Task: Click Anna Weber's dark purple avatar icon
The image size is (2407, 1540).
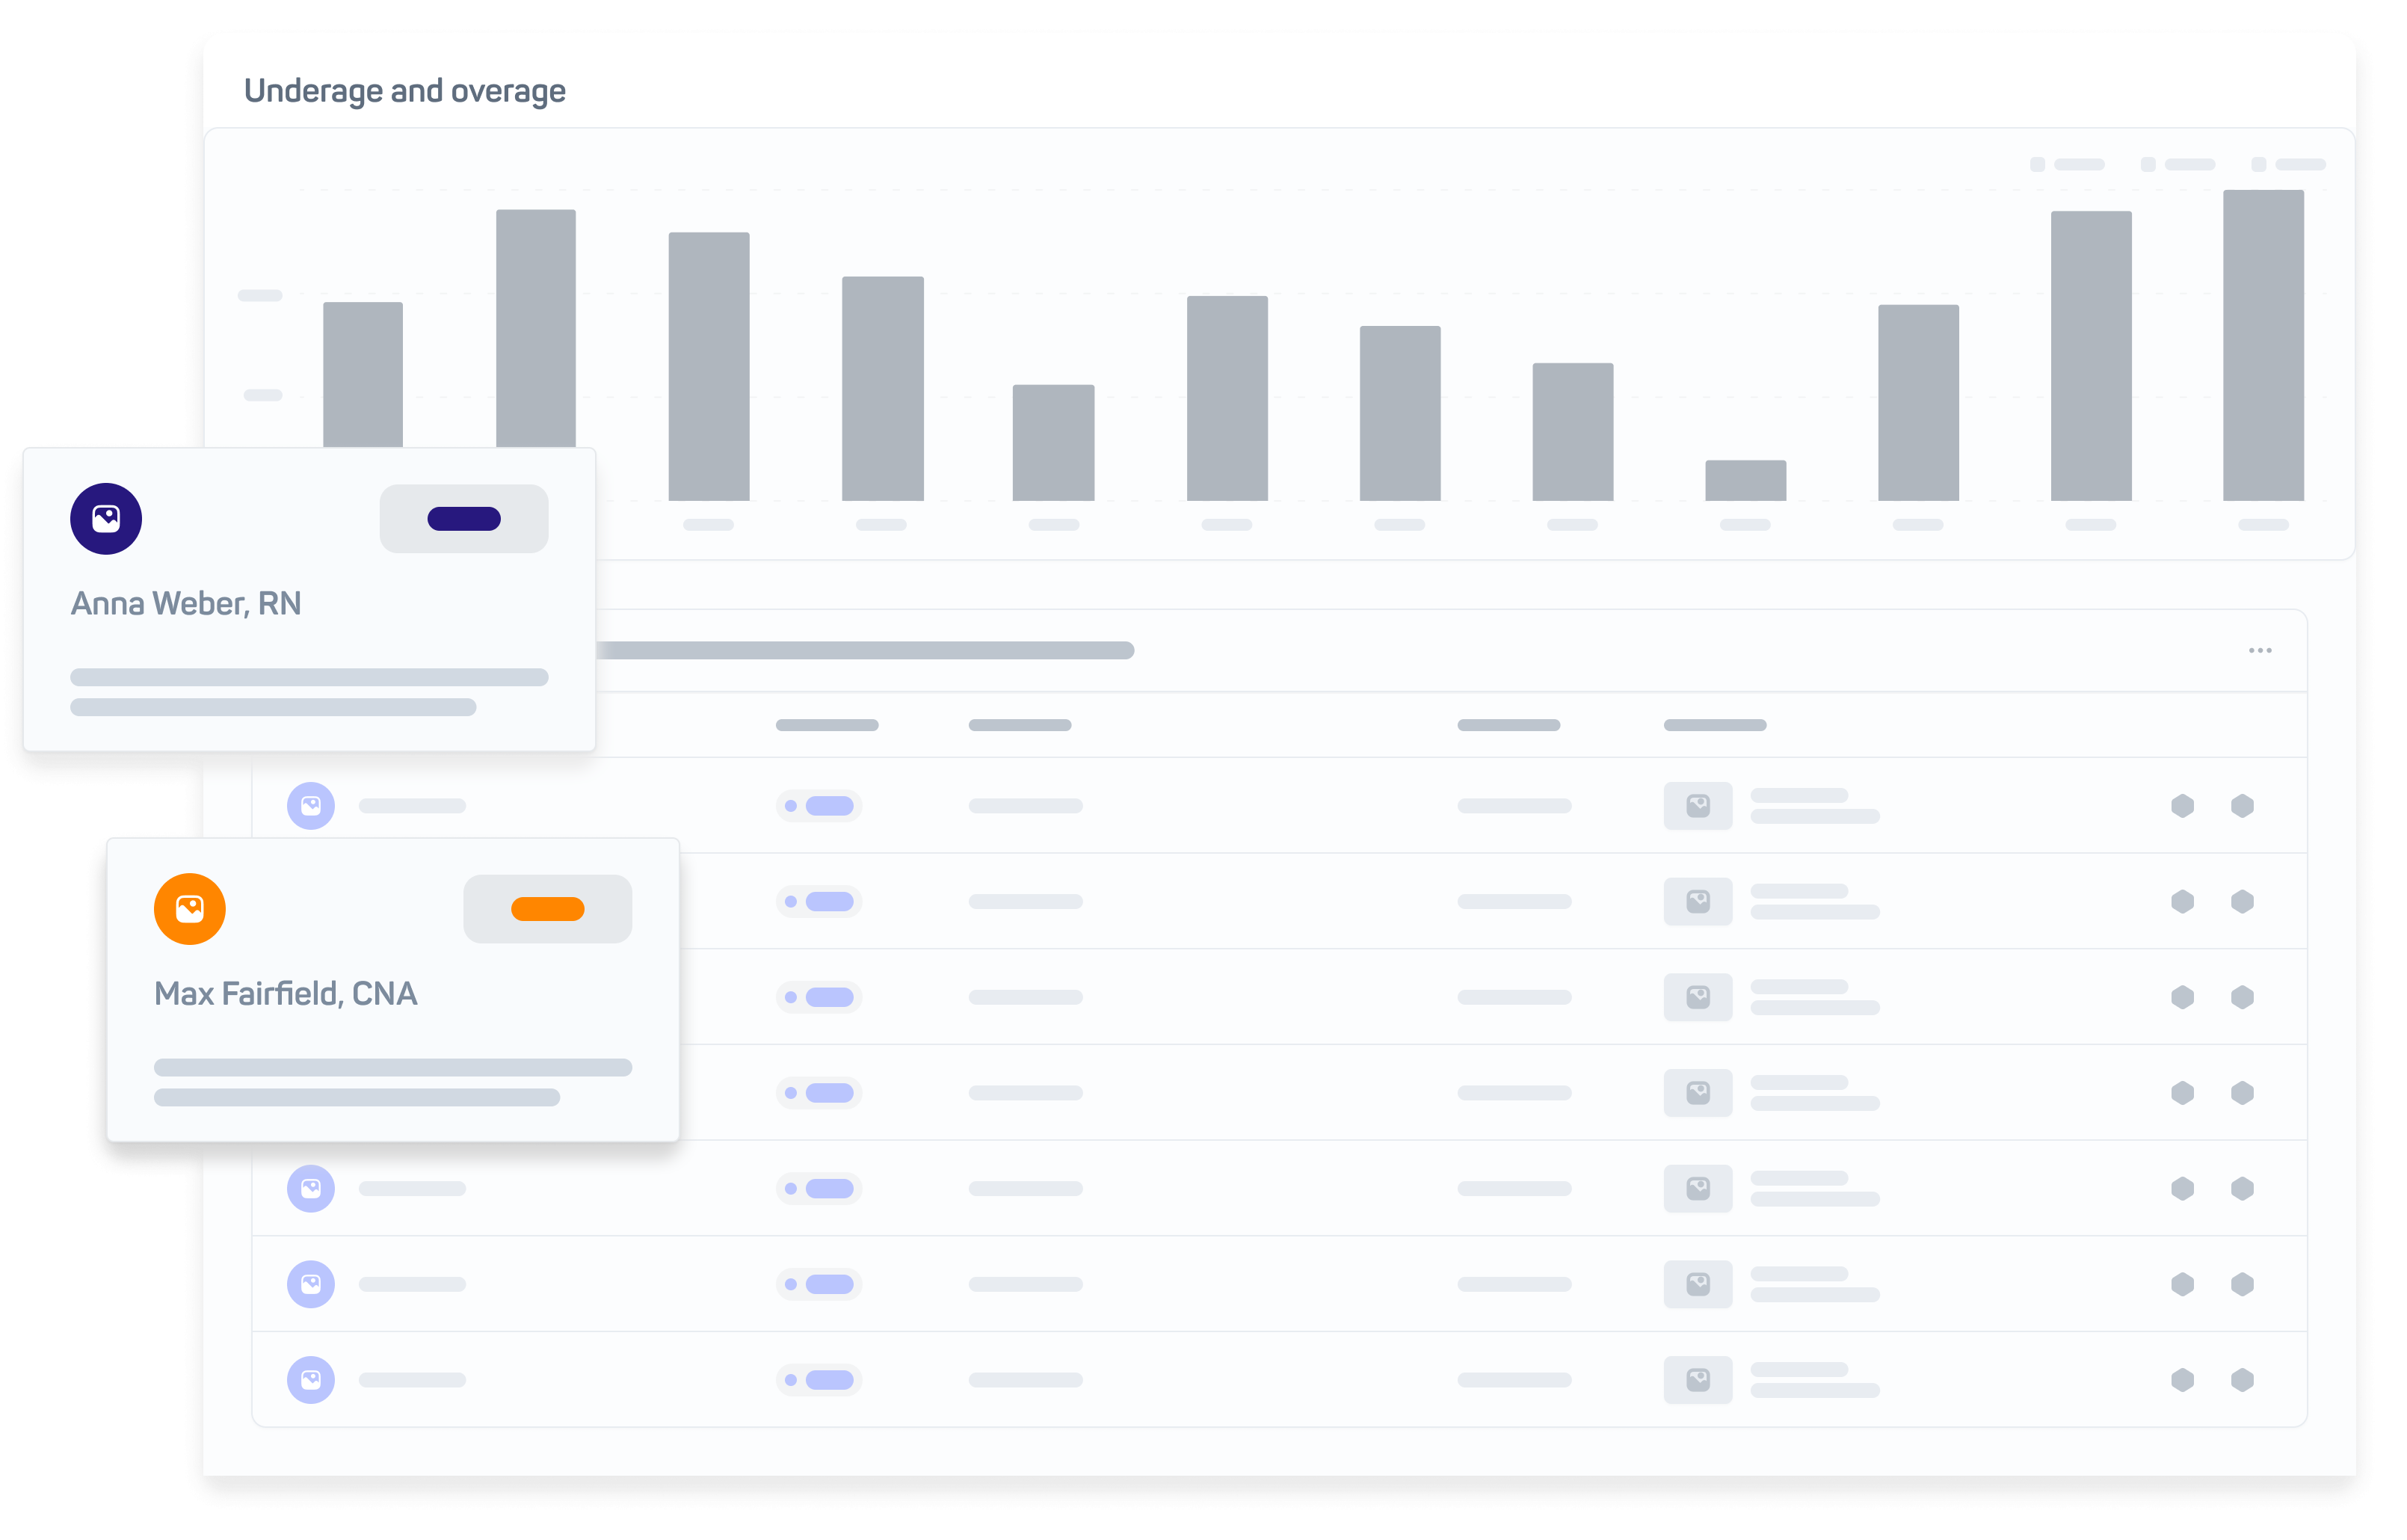Action: point(106,518)
